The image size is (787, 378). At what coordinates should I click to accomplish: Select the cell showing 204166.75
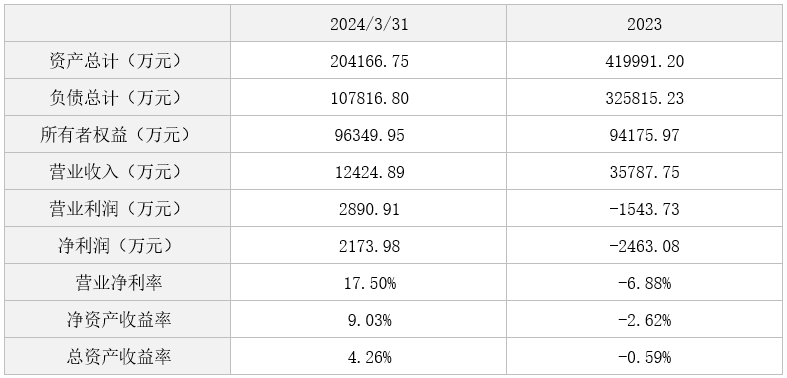coord(368,60)
